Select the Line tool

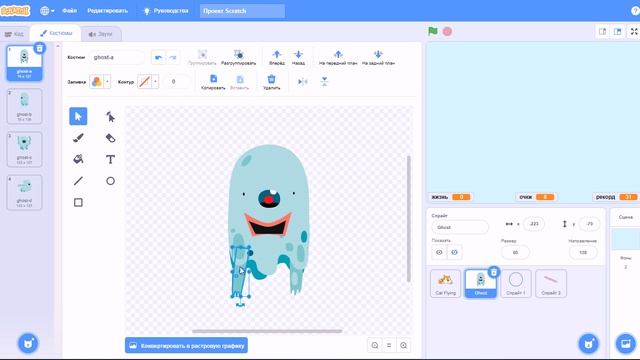click(x=78, y=181)
